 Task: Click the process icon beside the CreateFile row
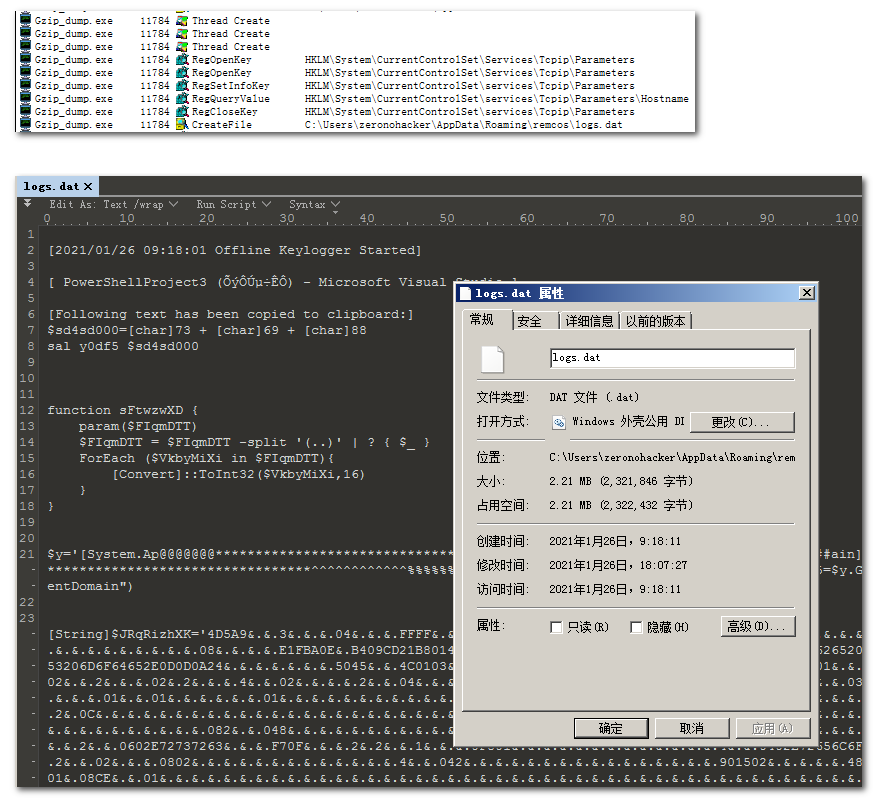pyautogui.click(x=25, y=124)
